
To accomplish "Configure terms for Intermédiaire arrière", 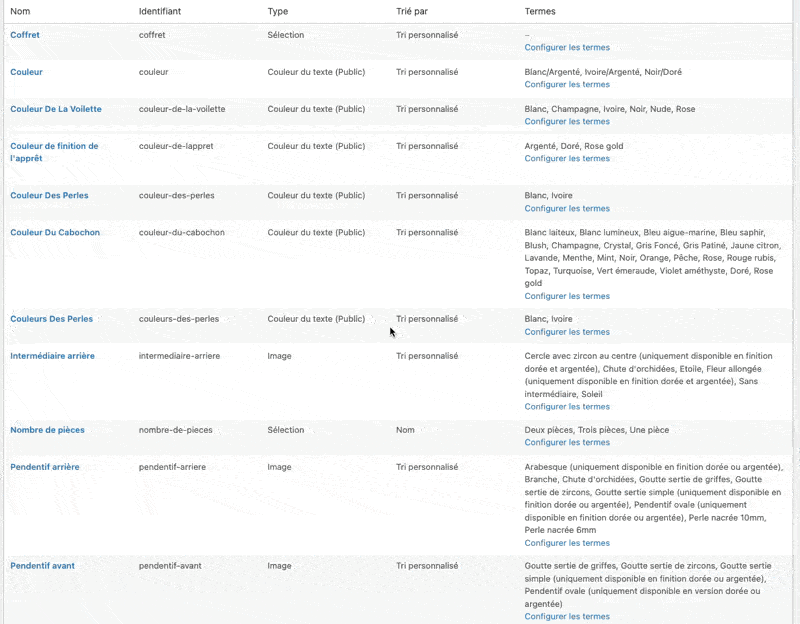I will tap(567, 407).
